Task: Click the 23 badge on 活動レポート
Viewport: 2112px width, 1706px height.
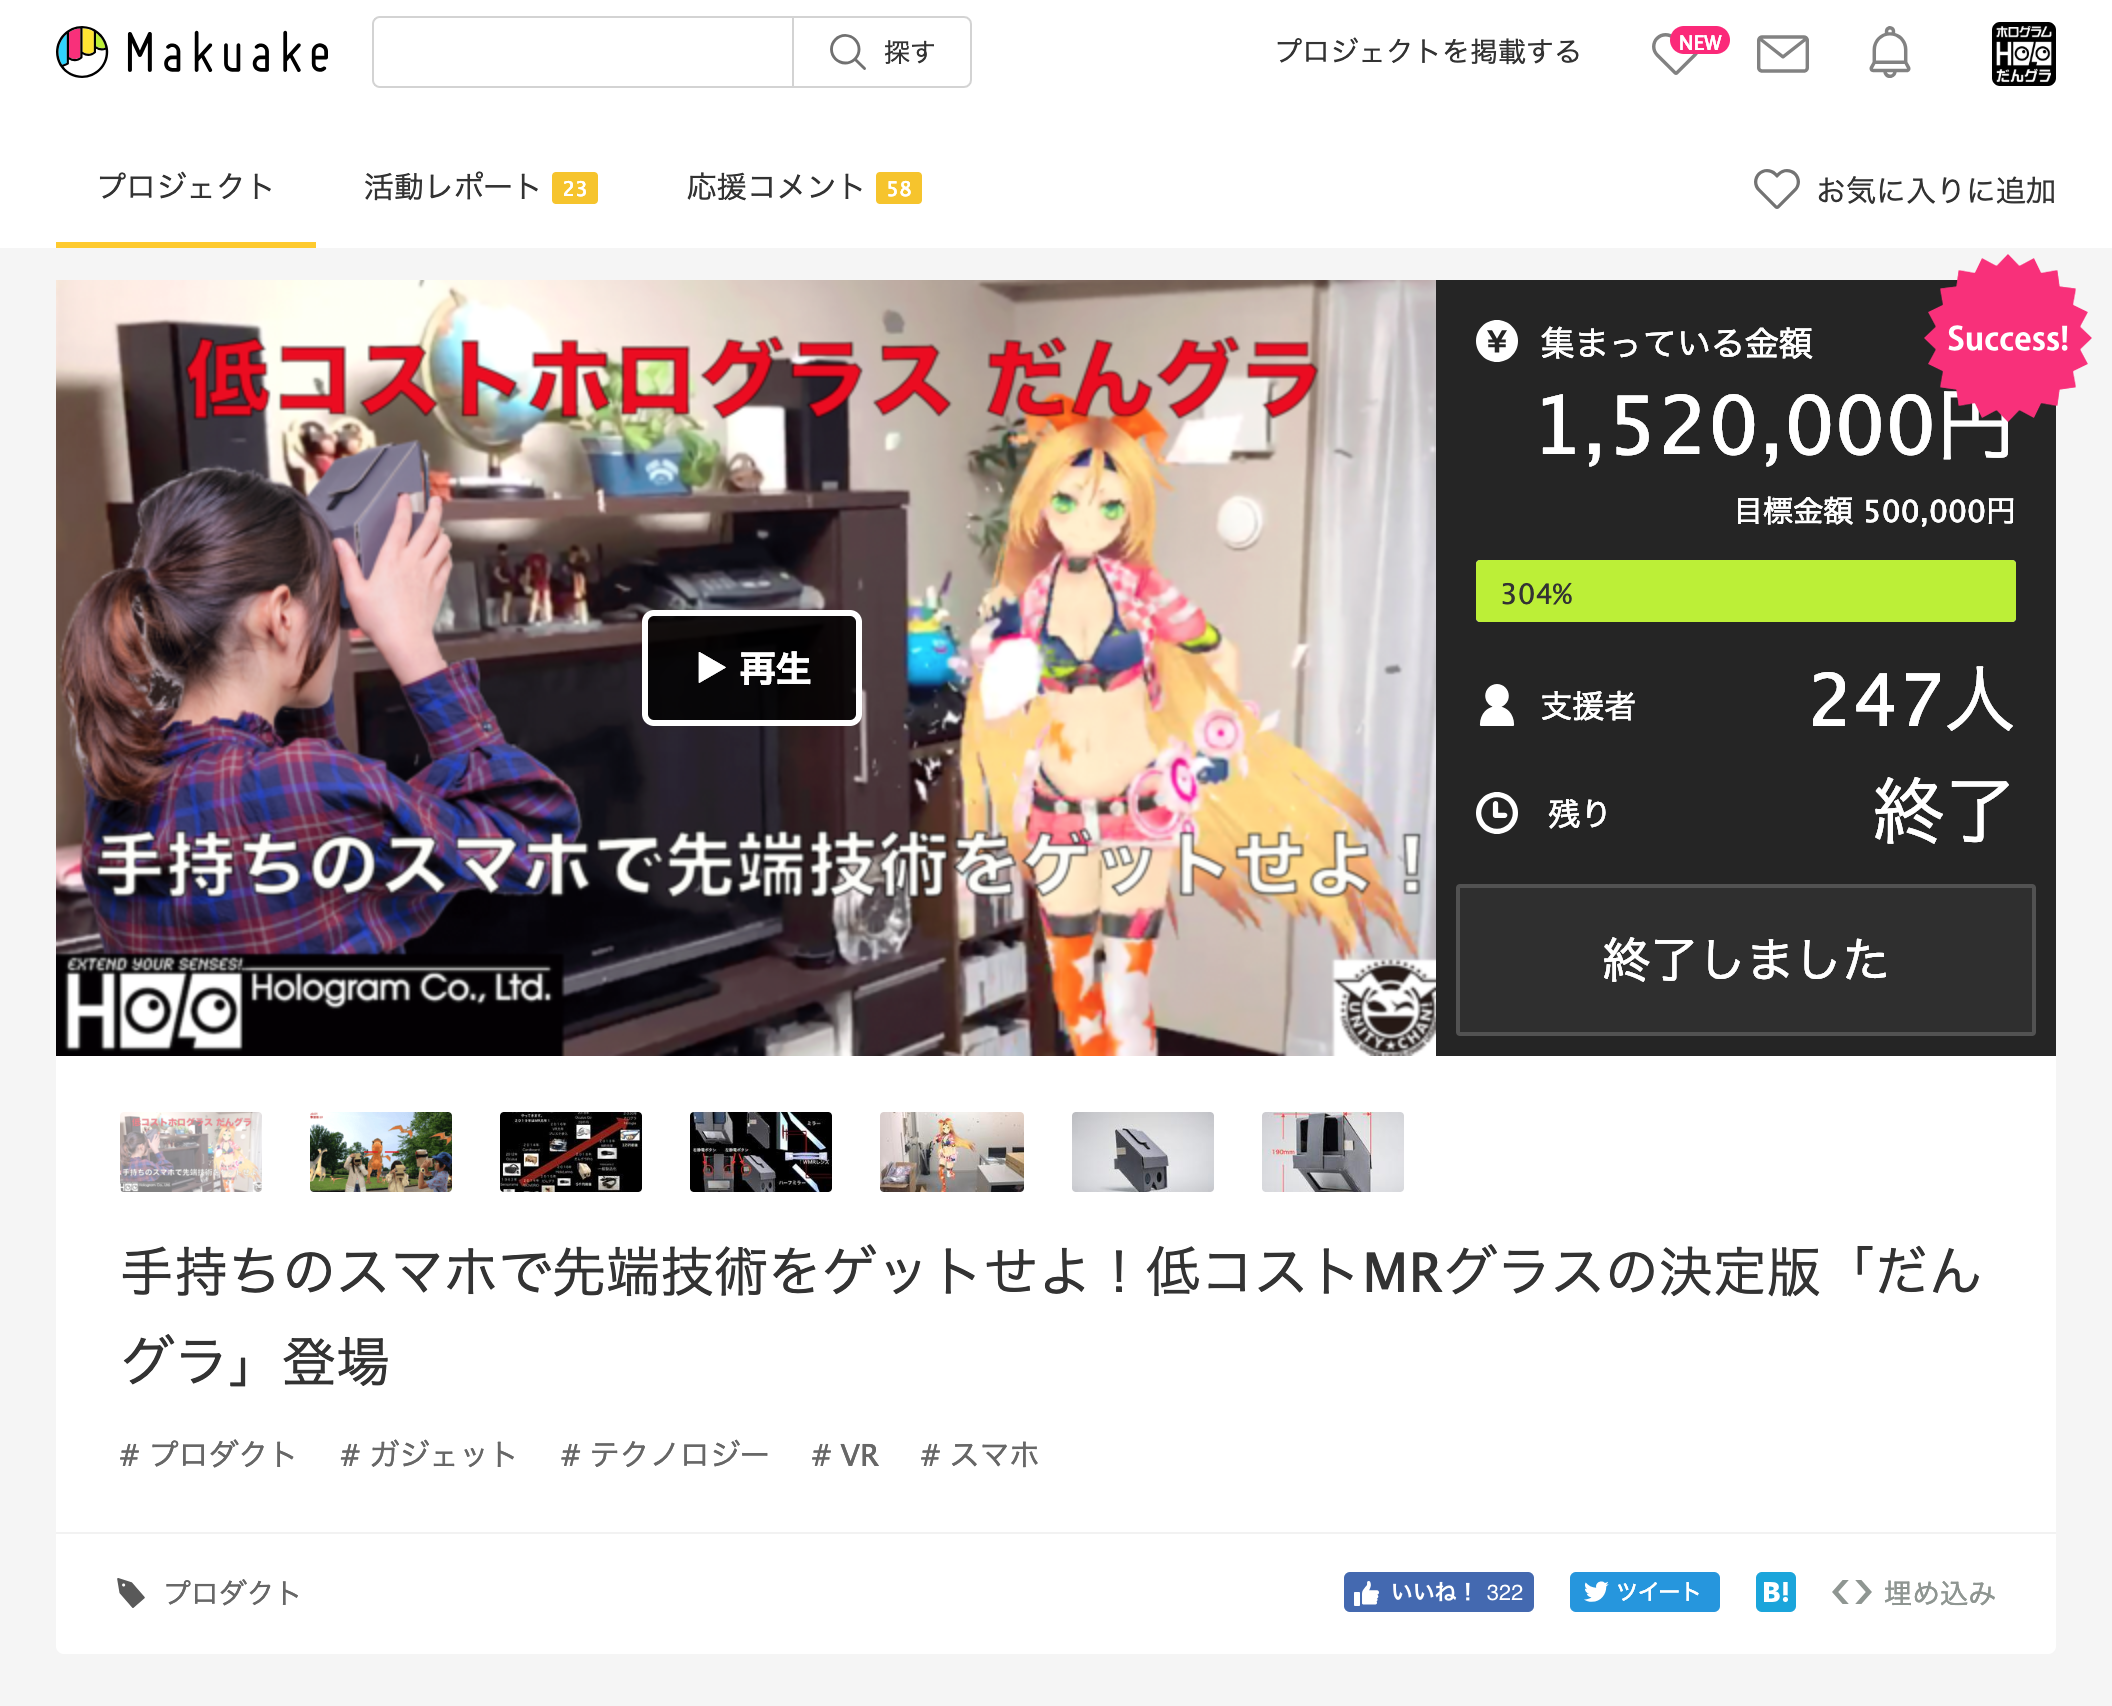Action: 575,189
